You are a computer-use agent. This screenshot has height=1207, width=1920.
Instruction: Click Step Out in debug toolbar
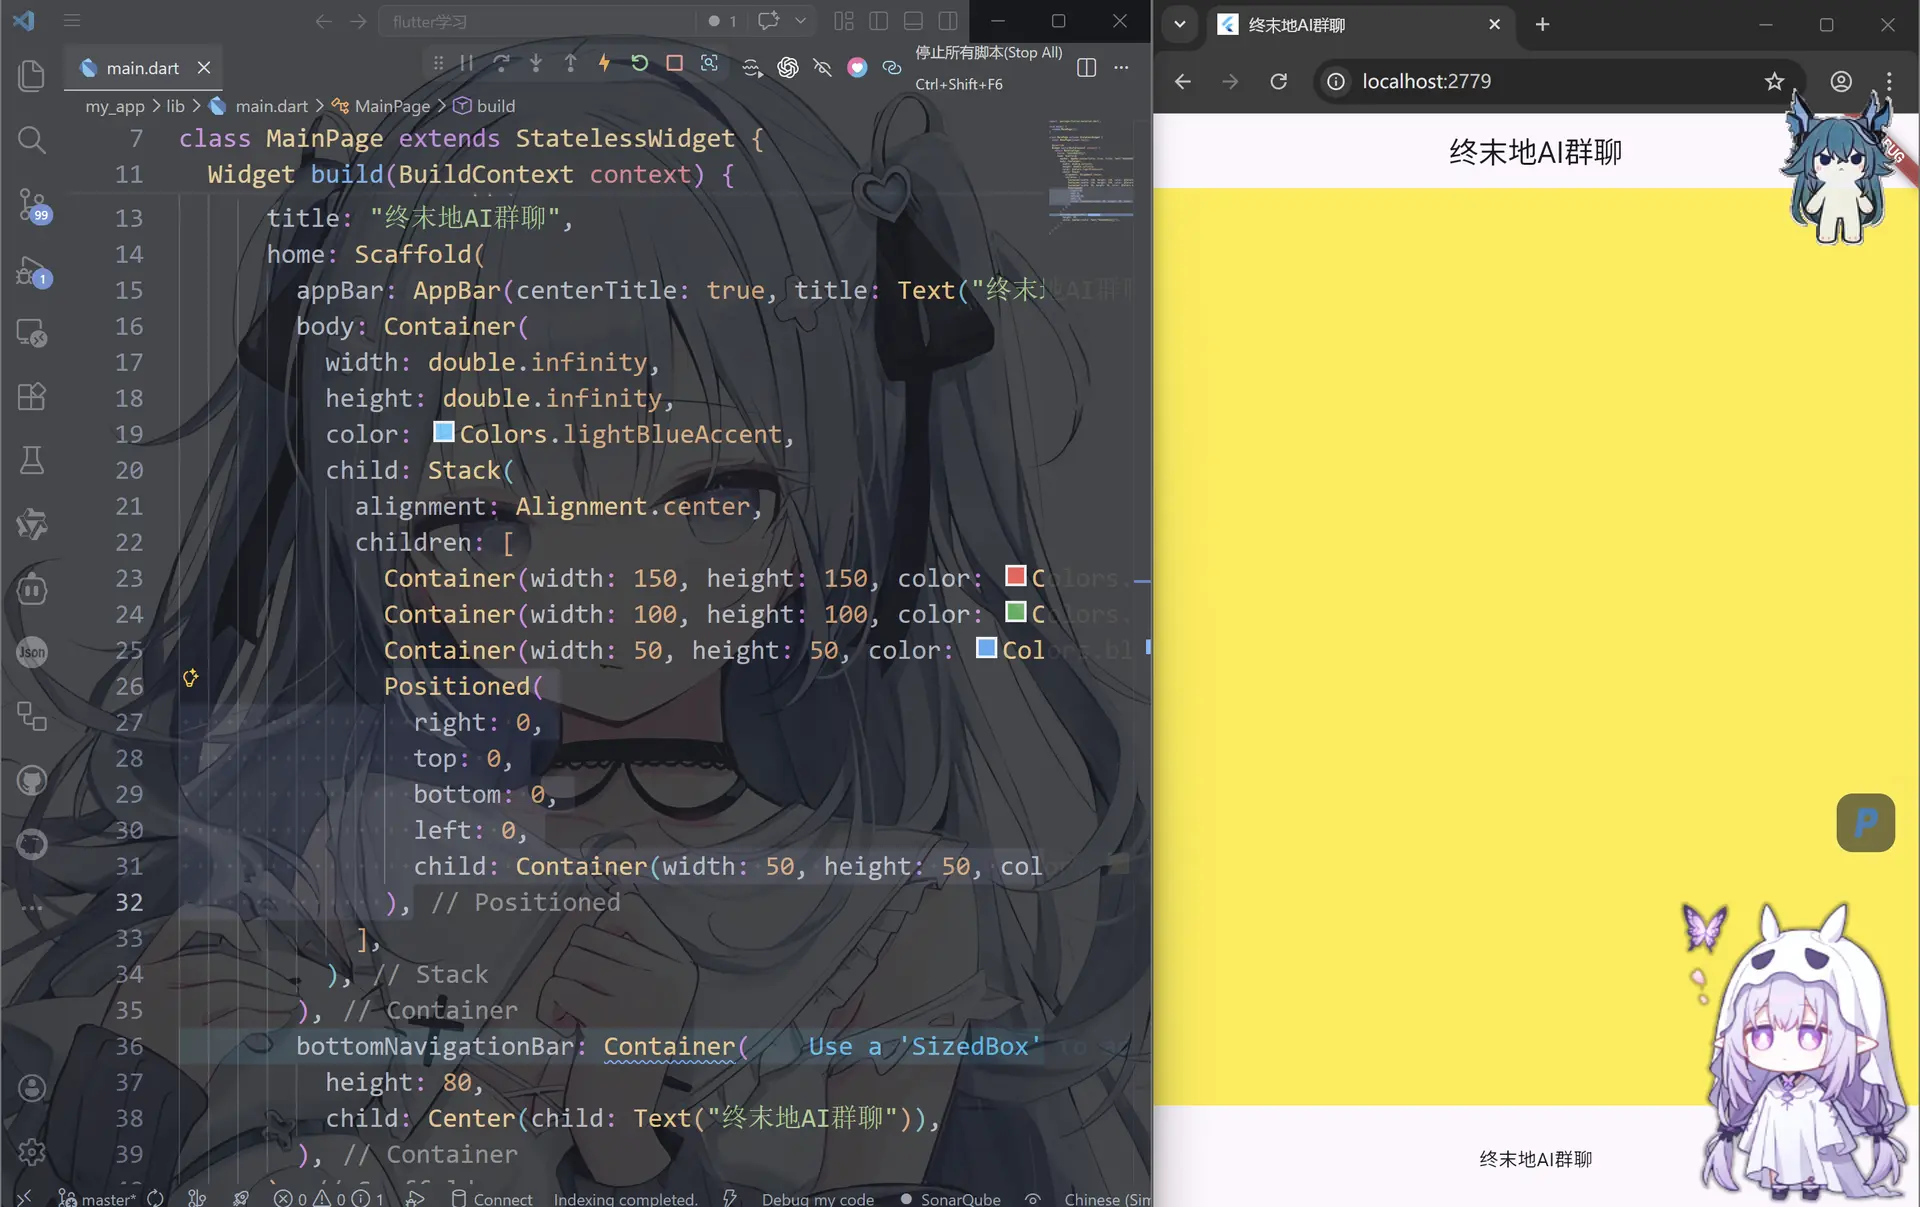tap(570, 63)
